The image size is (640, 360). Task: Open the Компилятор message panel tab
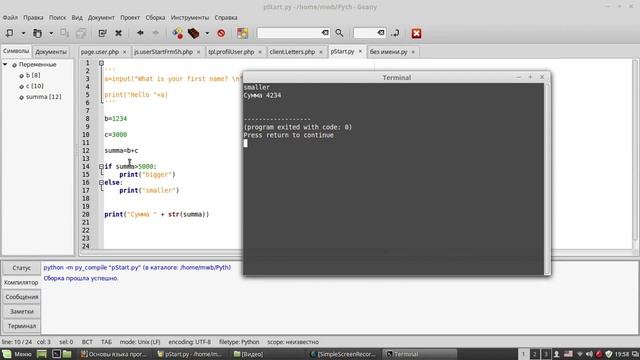click(x=21, y=282)
